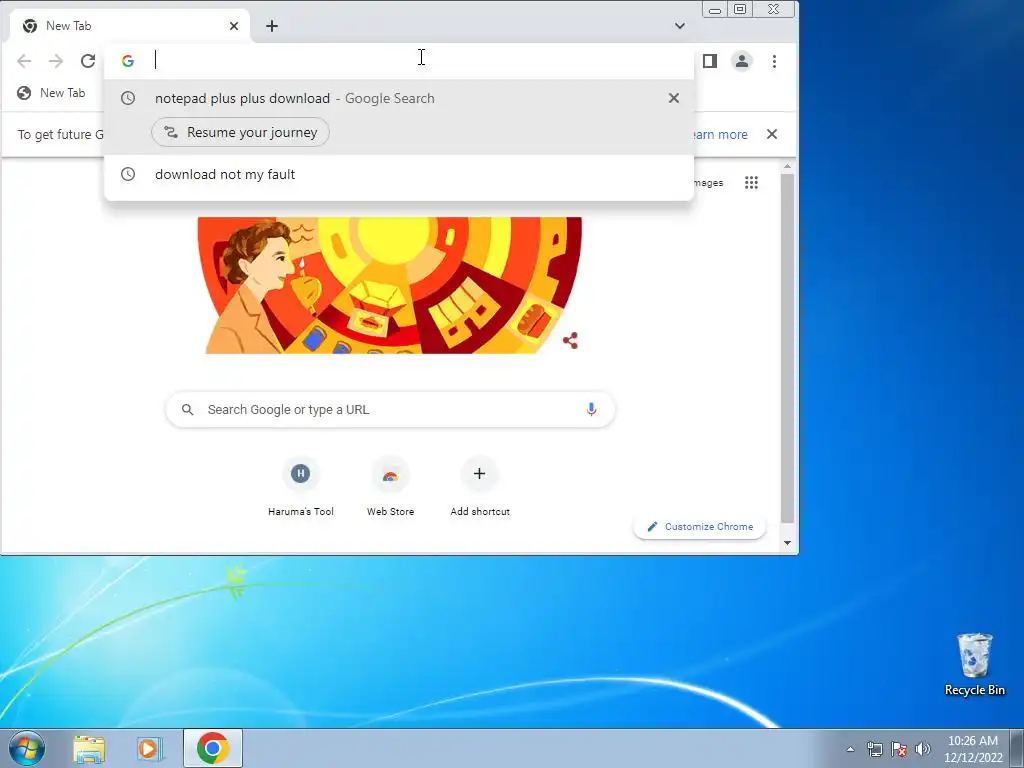Image resolution: width=1024 pixels, height=768 pixels.
Task: Open the tab search dropdown arrow
Action: coord(680,26)
